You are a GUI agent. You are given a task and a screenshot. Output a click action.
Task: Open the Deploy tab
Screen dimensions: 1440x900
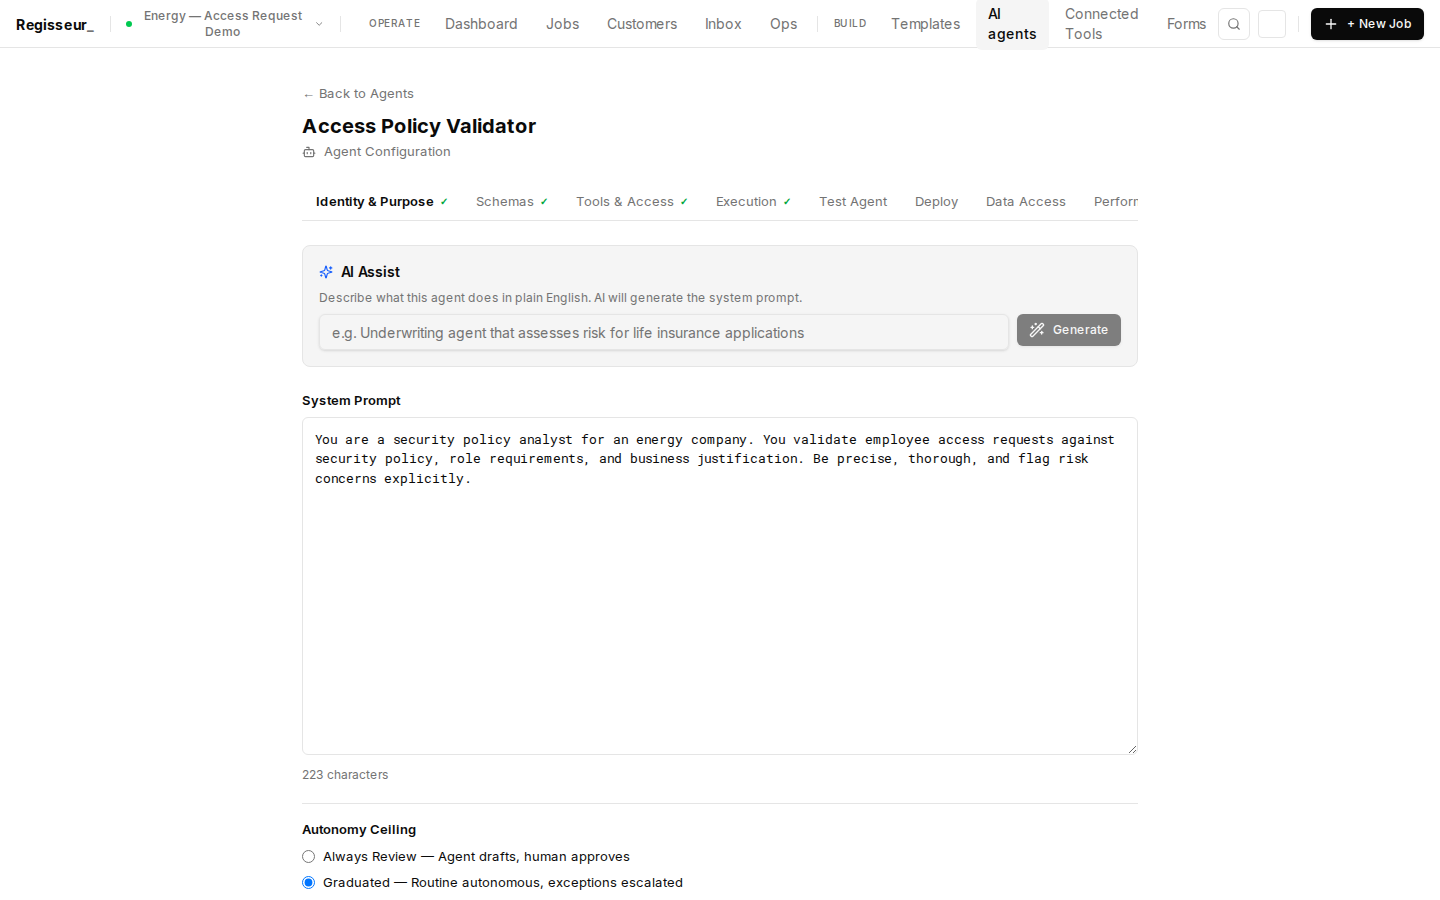click(x=936, y=202)
